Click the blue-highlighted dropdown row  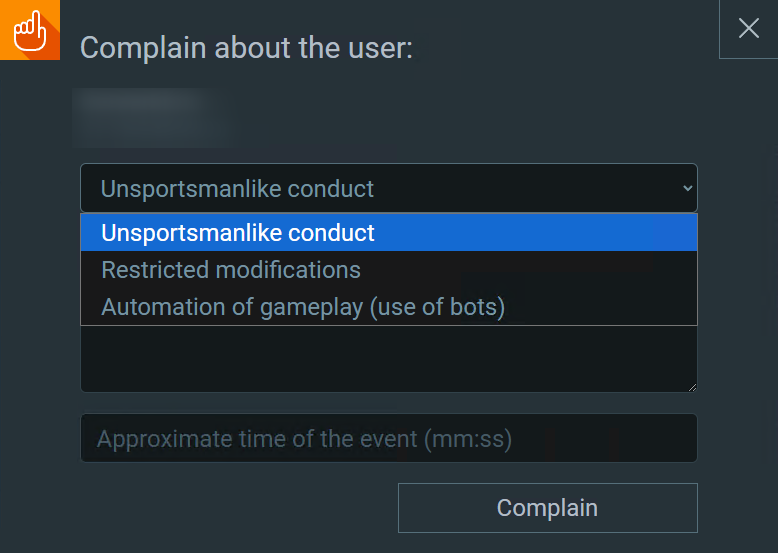click(389, 233)
